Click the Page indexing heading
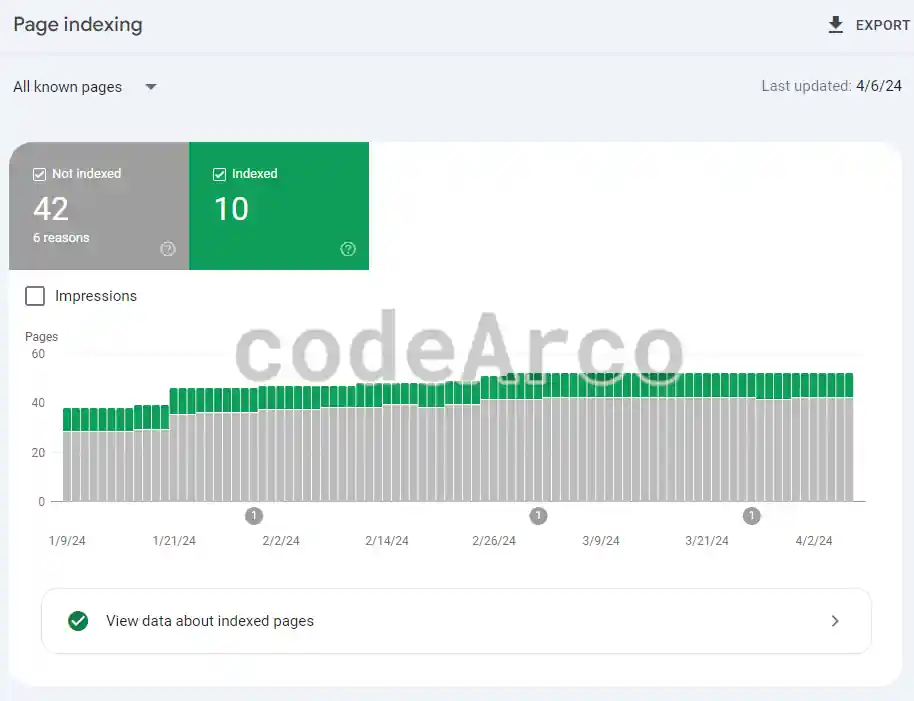Screen dimensions: 914x701 [x=78, y=24]
